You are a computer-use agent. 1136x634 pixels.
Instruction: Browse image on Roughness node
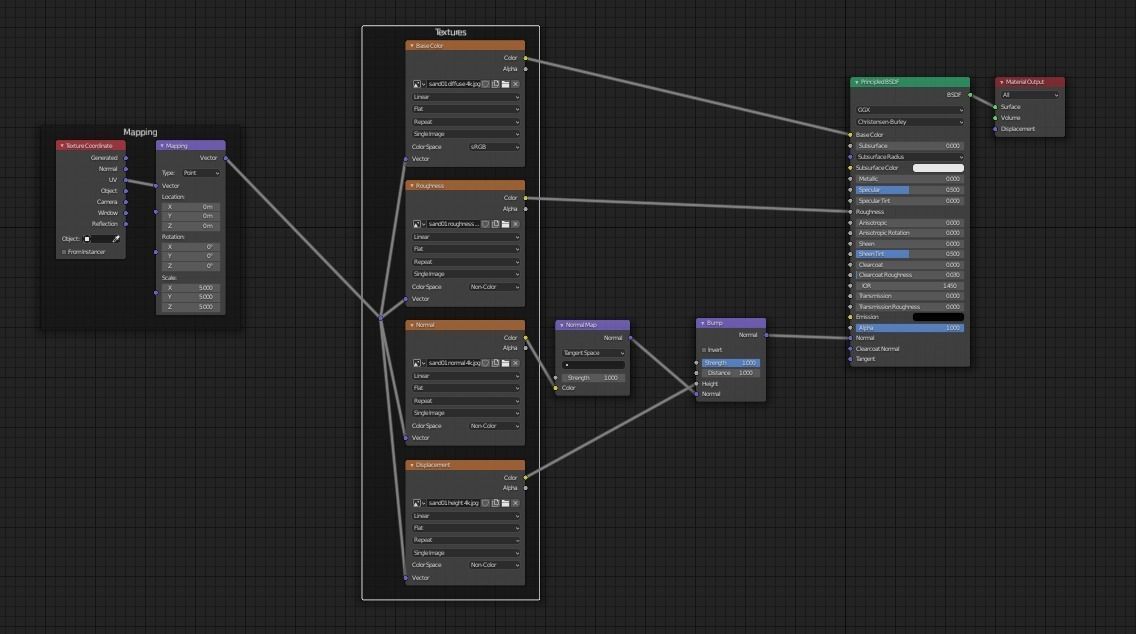coord(418,224)
